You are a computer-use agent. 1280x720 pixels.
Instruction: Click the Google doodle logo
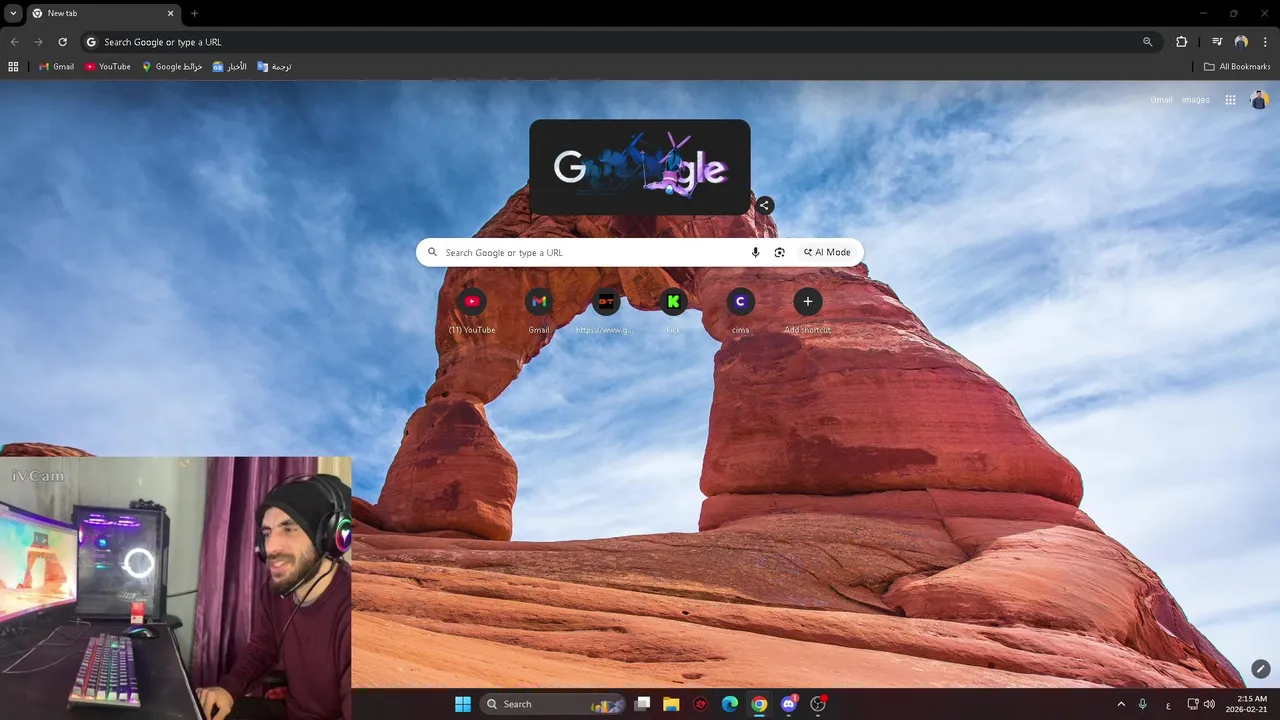640,167
